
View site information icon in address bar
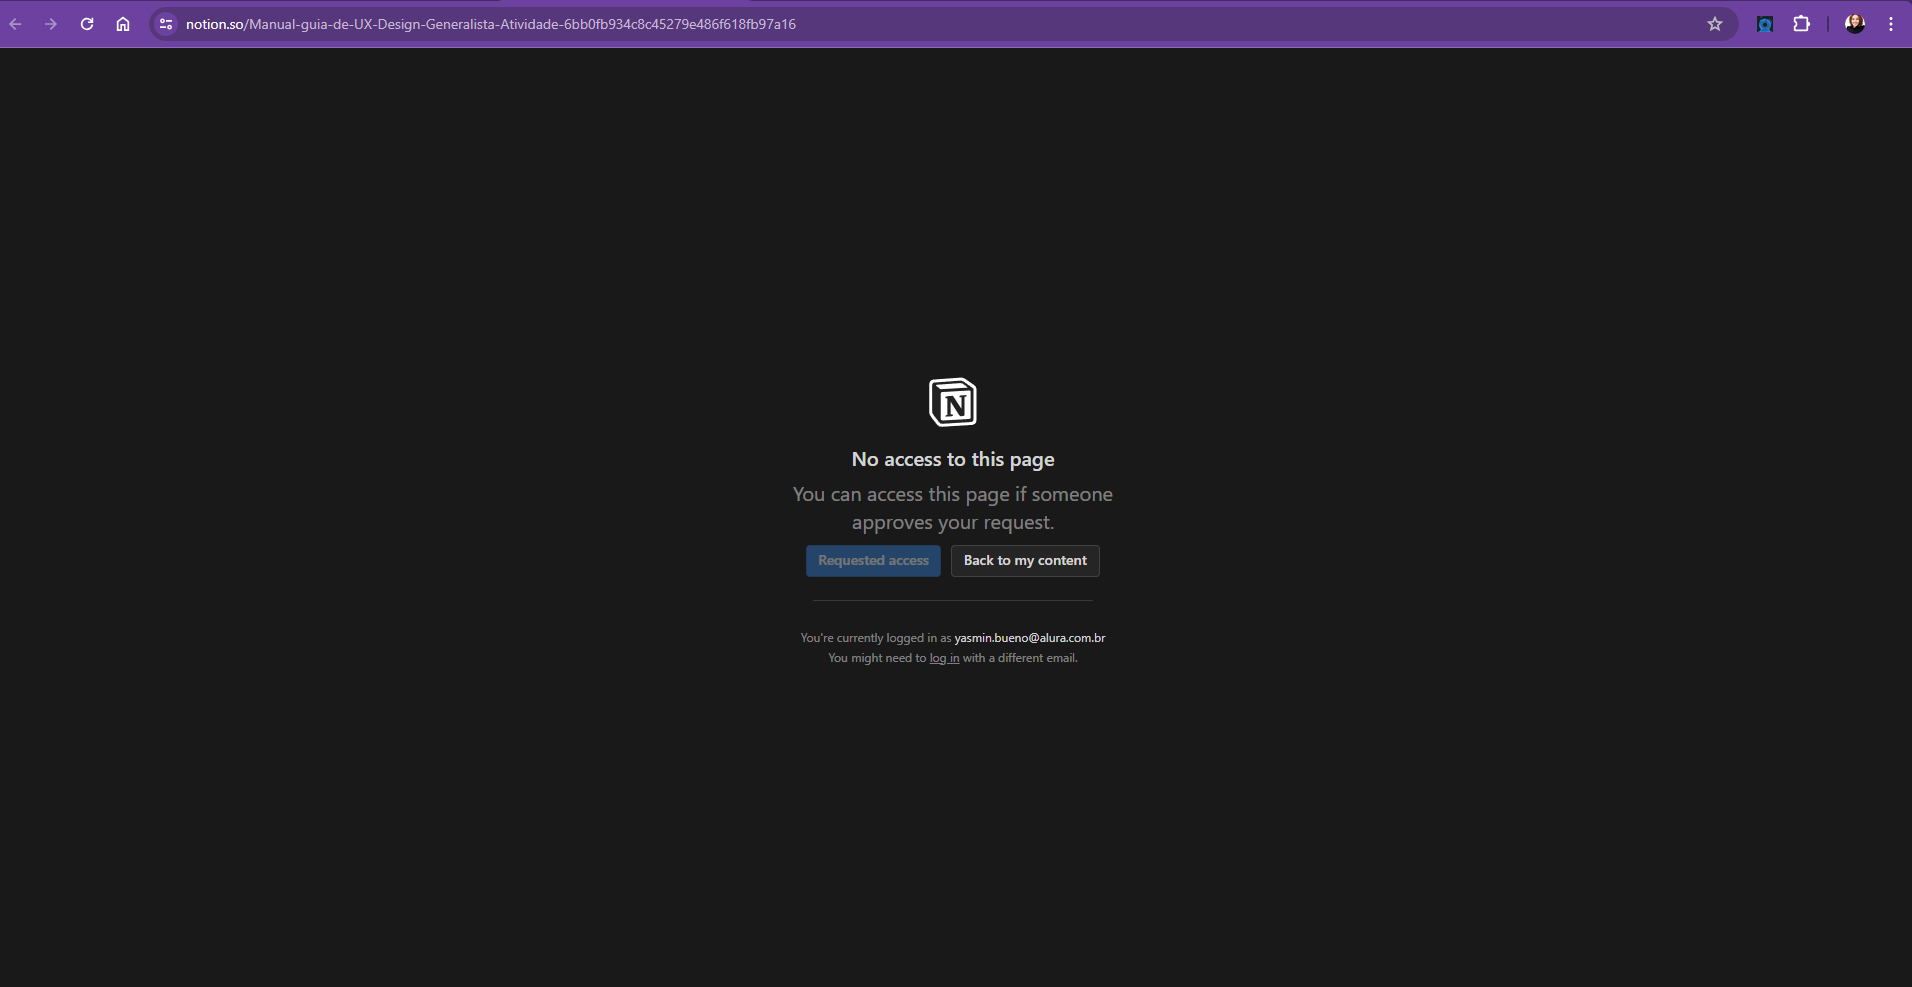167,24
